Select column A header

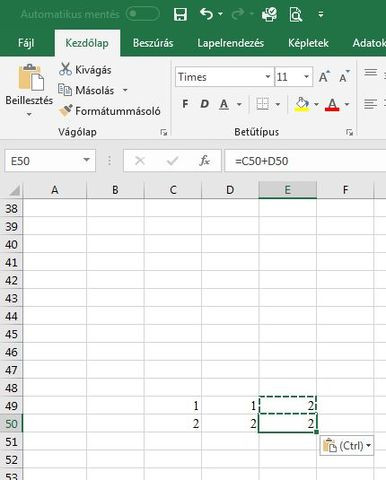55,190
